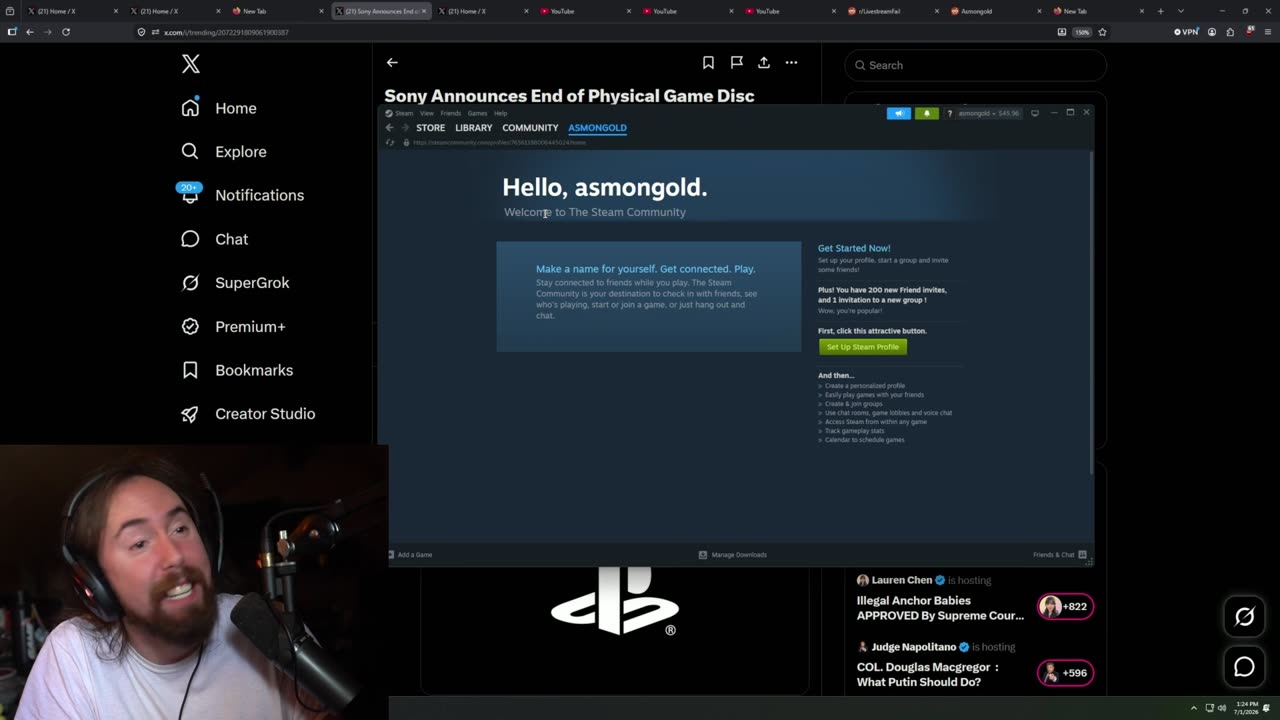Open the Friends menu in Steam
This screenshot has height=720, width=1280.
pyautogui.click(x=451, y=113)
